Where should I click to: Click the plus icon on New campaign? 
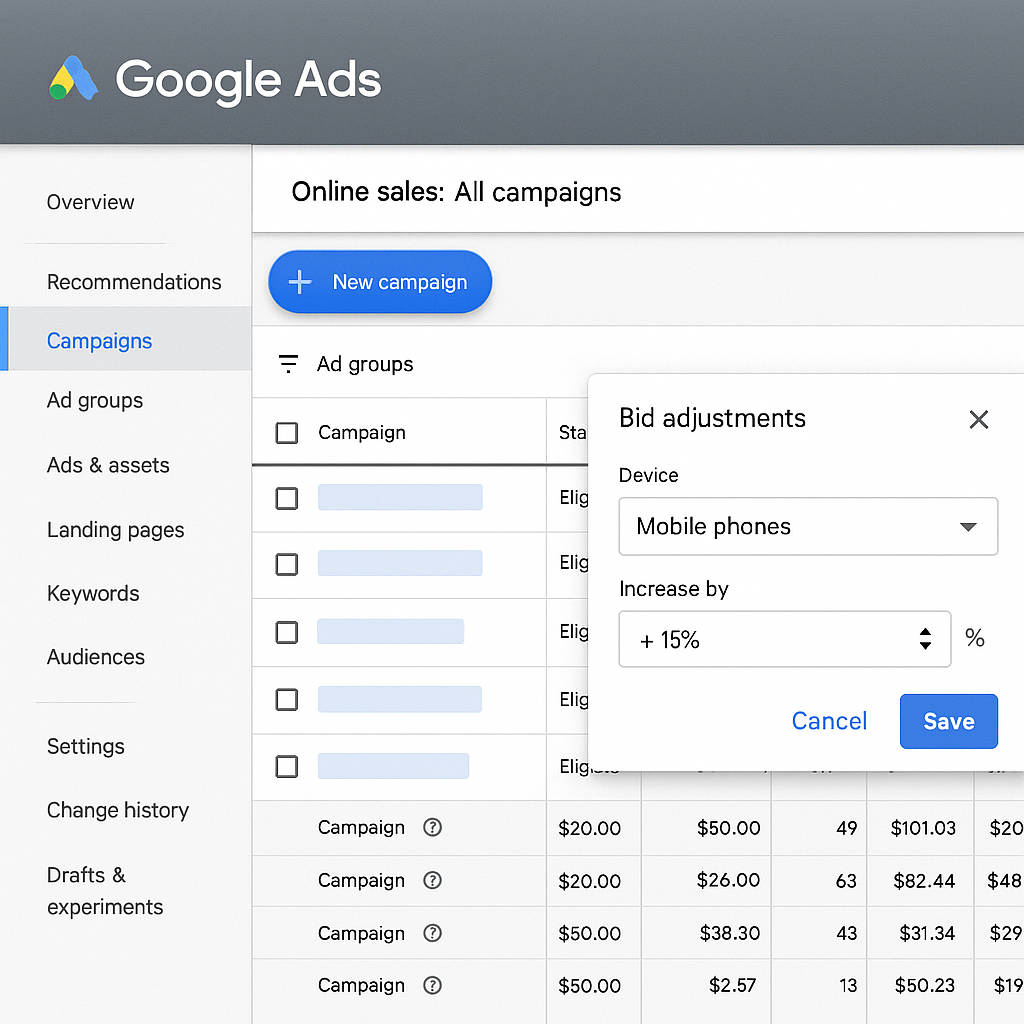(x=300, y=282)
